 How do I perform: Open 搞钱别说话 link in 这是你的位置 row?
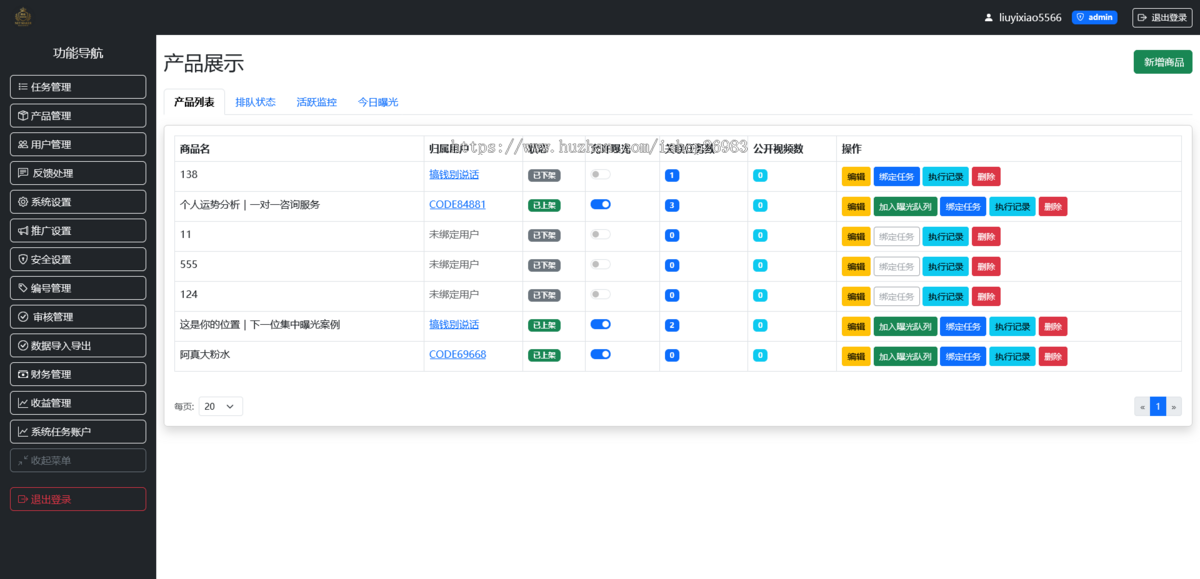coord(454,324)
